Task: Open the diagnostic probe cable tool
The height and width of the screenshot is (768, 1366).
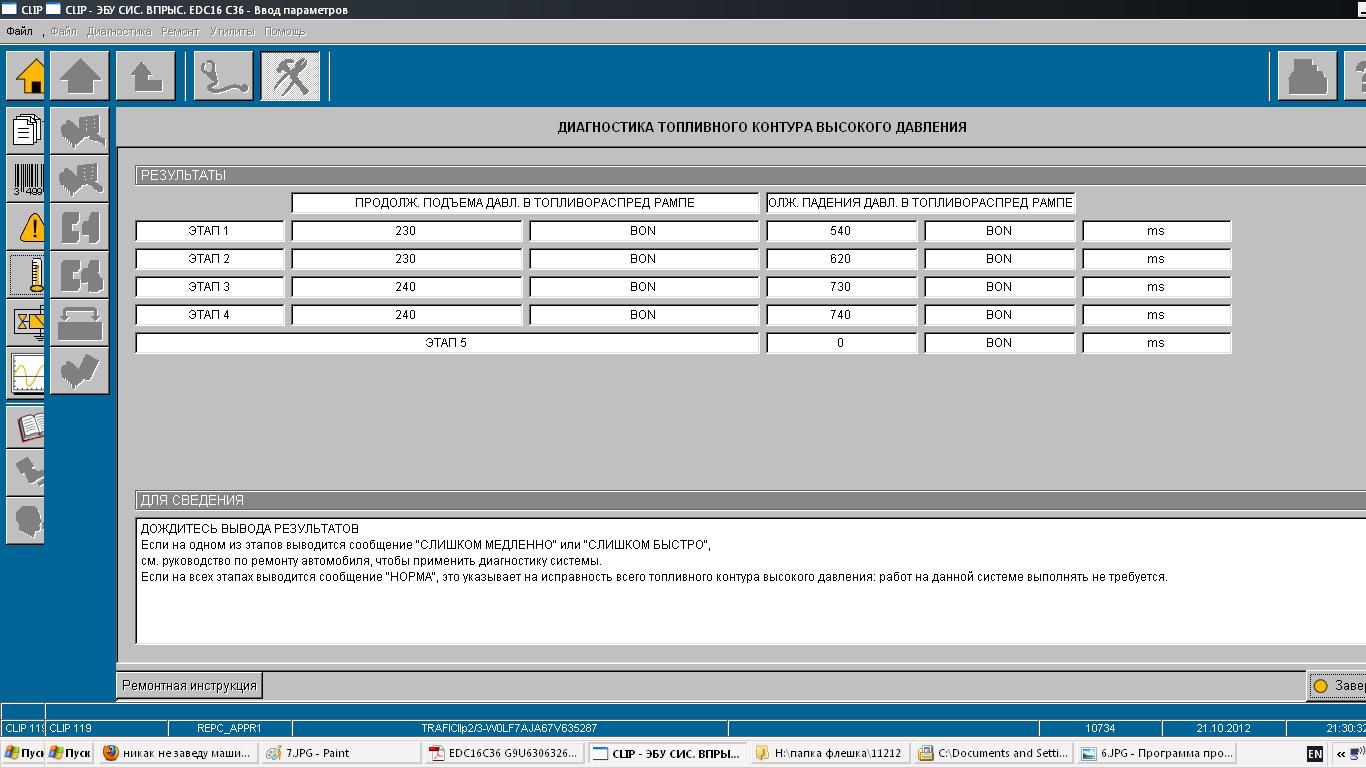Action: pyautogui.click(x=223, y=76)
